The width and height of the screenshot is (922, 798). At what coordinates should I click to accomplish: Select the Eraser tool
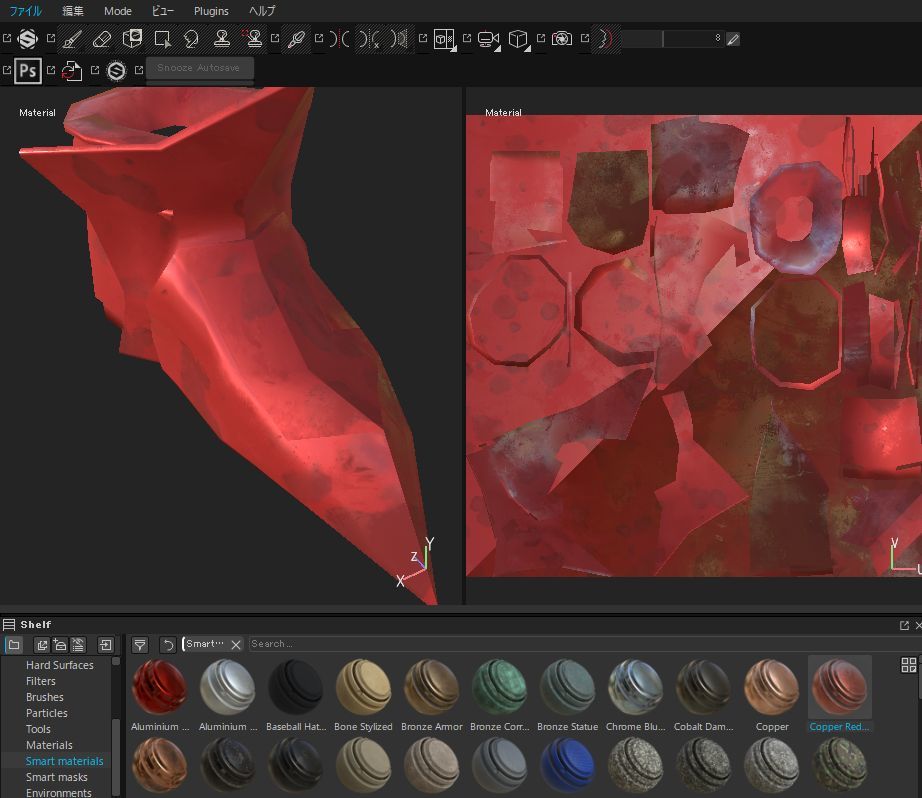click(x=102, y=39)
